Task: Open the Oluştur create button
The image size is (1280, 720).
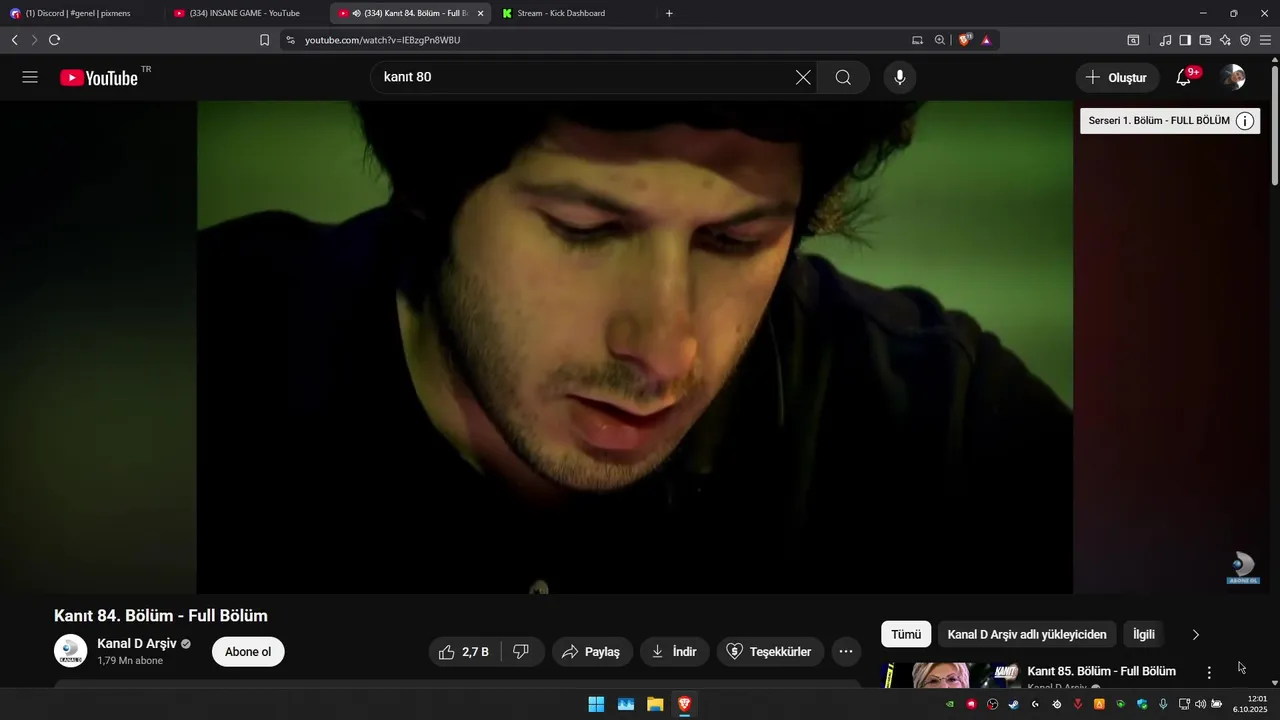Action: (1117, 77)
